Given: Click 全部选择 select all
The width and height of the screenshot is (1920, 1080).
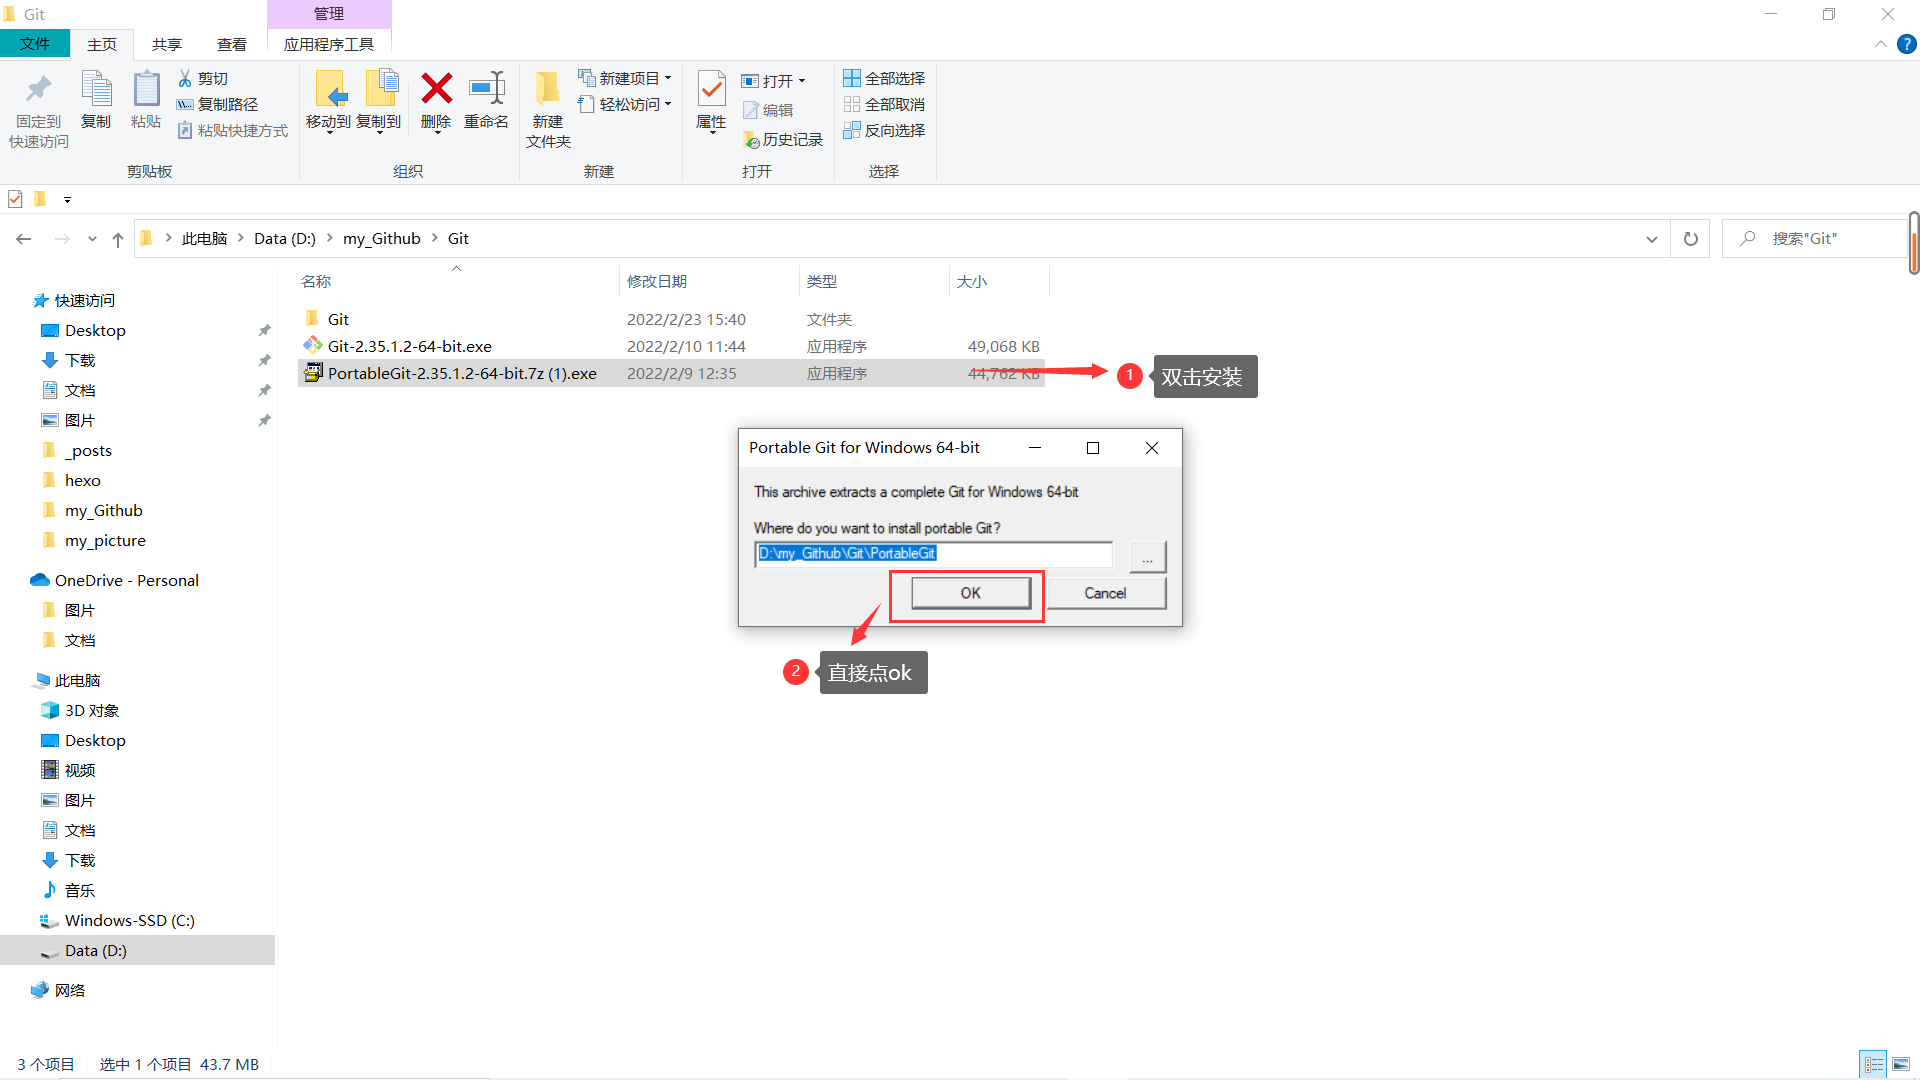Looking at the screenshot, I should [x=884, y=78].
